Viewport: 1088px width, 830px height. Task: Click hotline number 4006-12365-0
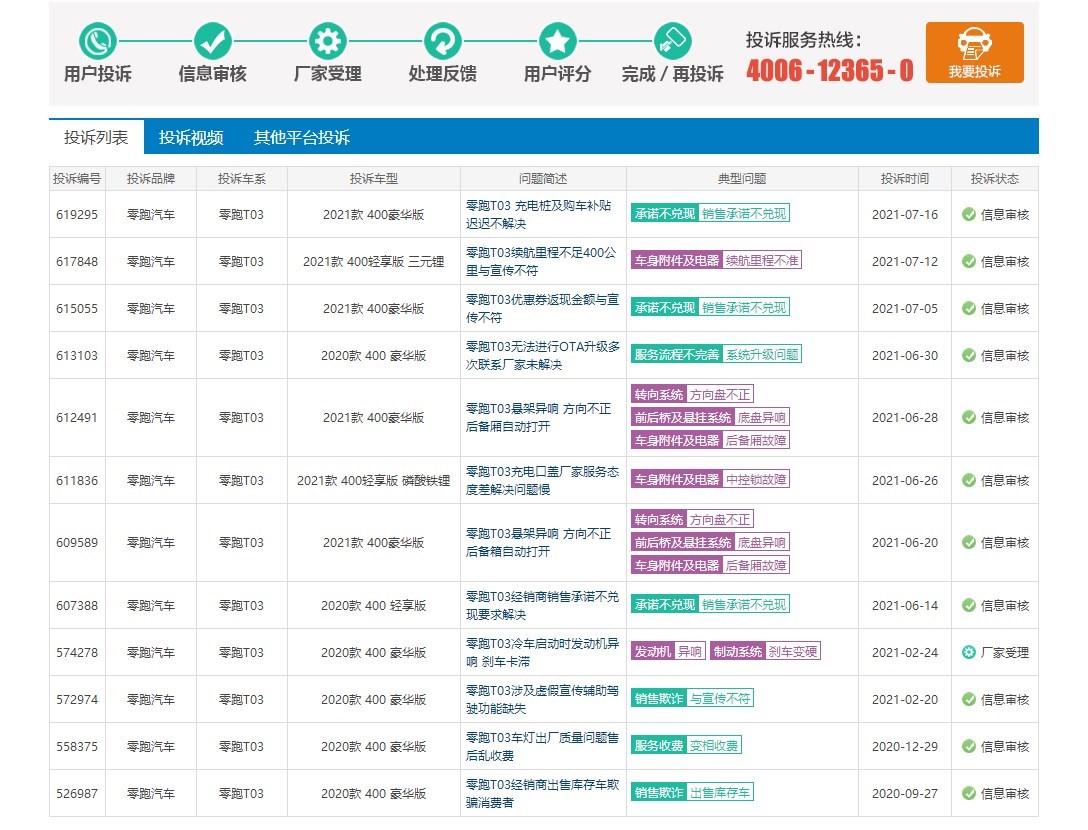830,70
